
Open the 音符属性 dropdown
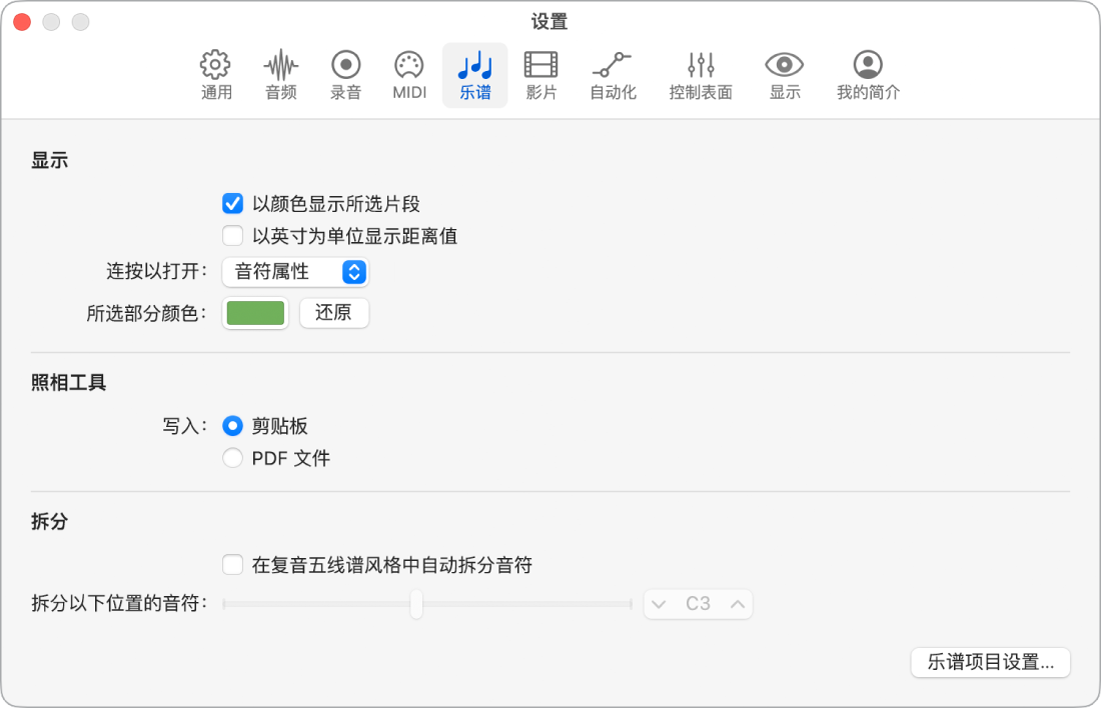pos(295,271)
